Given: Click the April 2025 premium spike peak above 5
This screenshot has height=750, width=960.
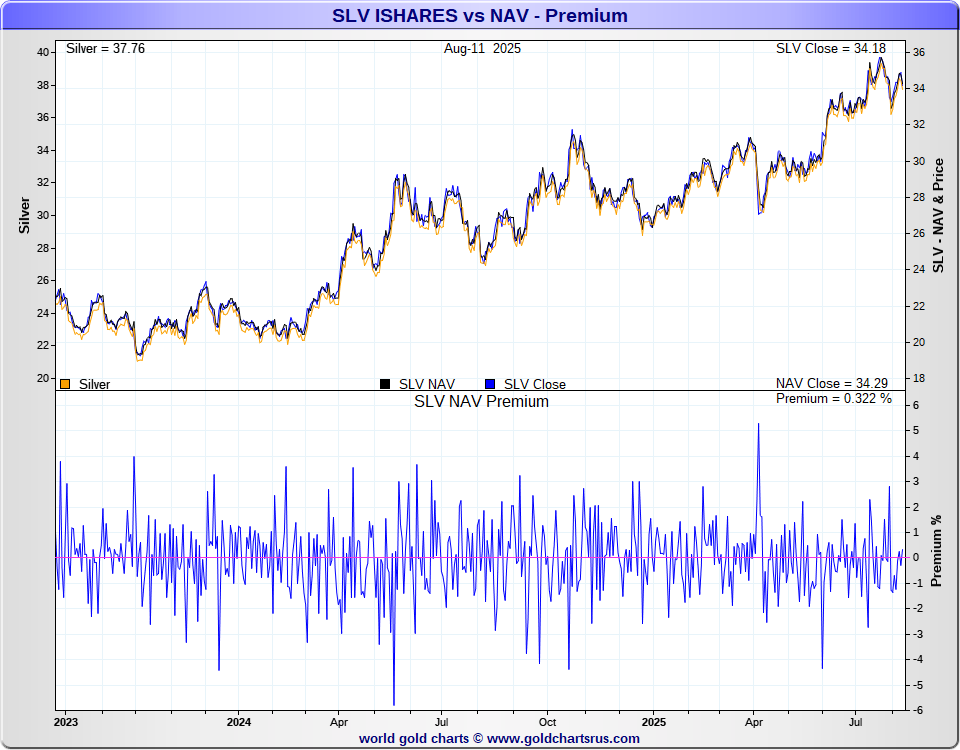Looking at the screenshot, I should click(759, 424).
